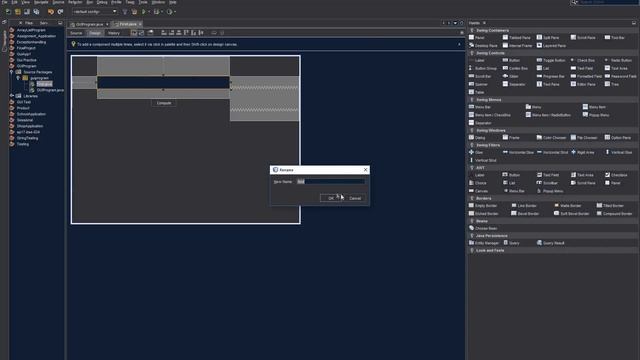Expand the Look and Feels palette section
The height and width of the screenshot is (360, 640).
pyautogui.click(x=472, y=251)
